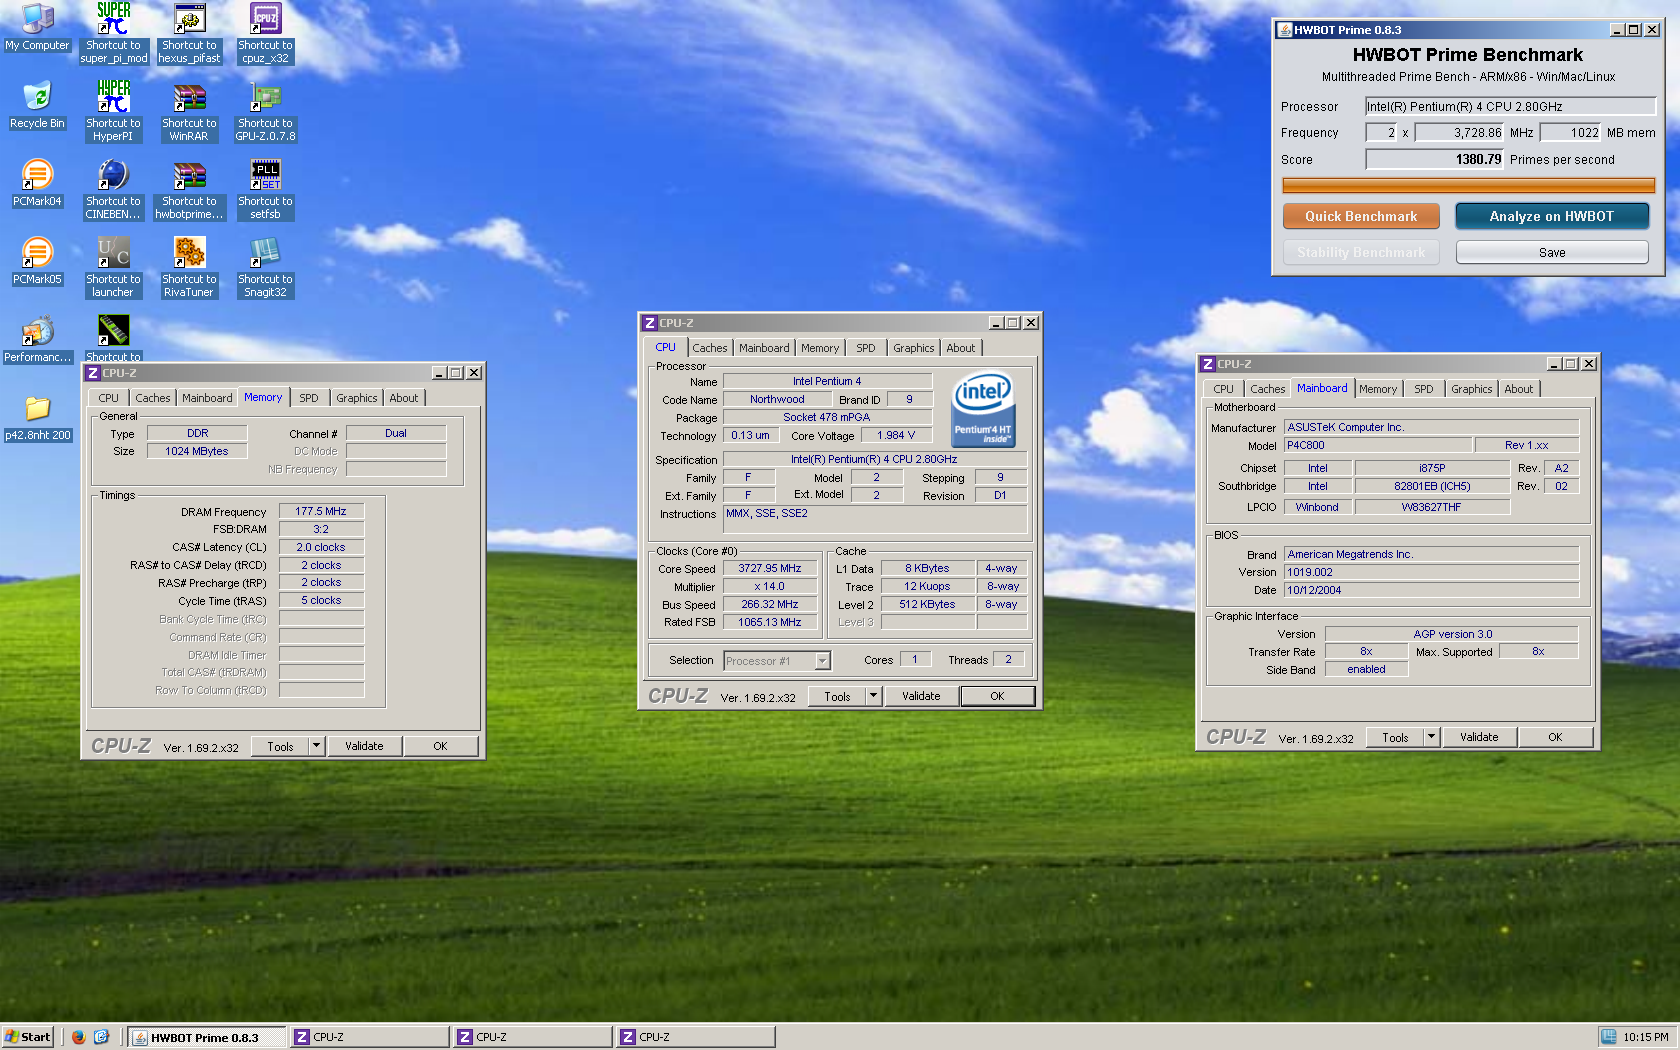Launch the cpuz_x32 shortcut icon
Image resolution: width=1680 pixels, height=1050 pixels.
(265, 33)
